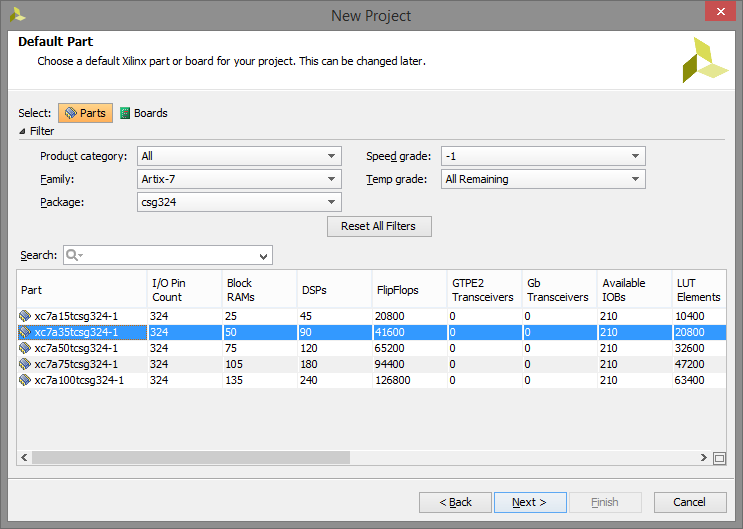Image resolution: width=743 pixels, height=529 pixels.
Task: Open the Temp grade dropdown
Action: click(x=543, y=179)
